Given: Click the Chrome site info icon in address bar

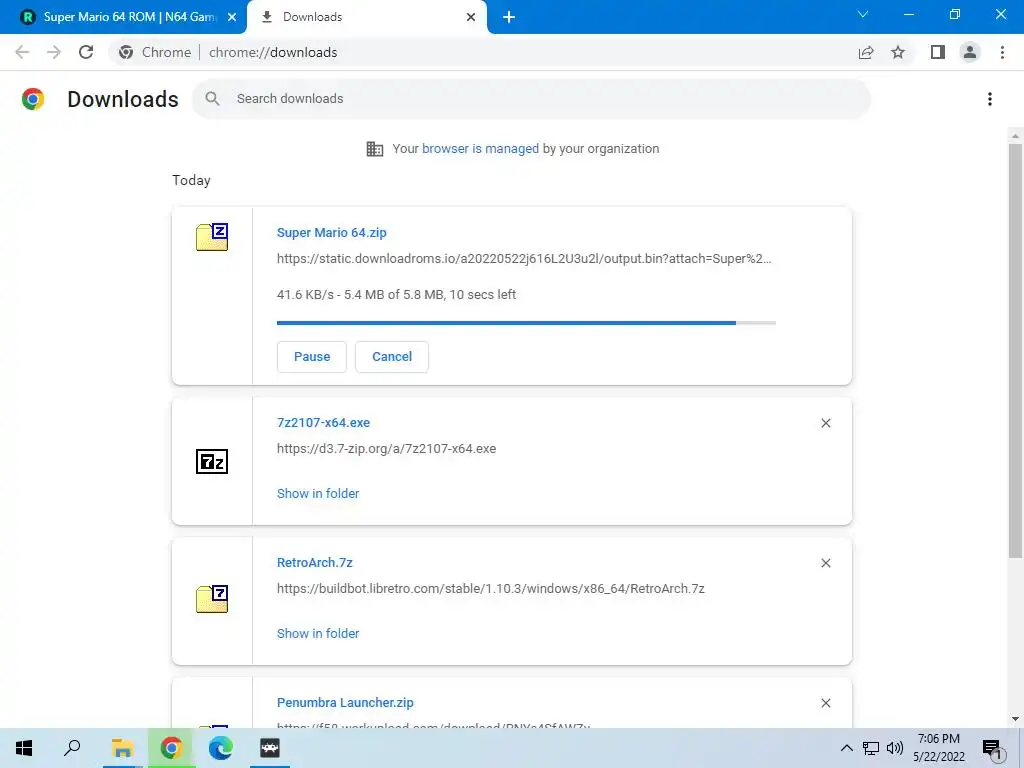Looking at the screenshot, I should (x=126, y=52).
